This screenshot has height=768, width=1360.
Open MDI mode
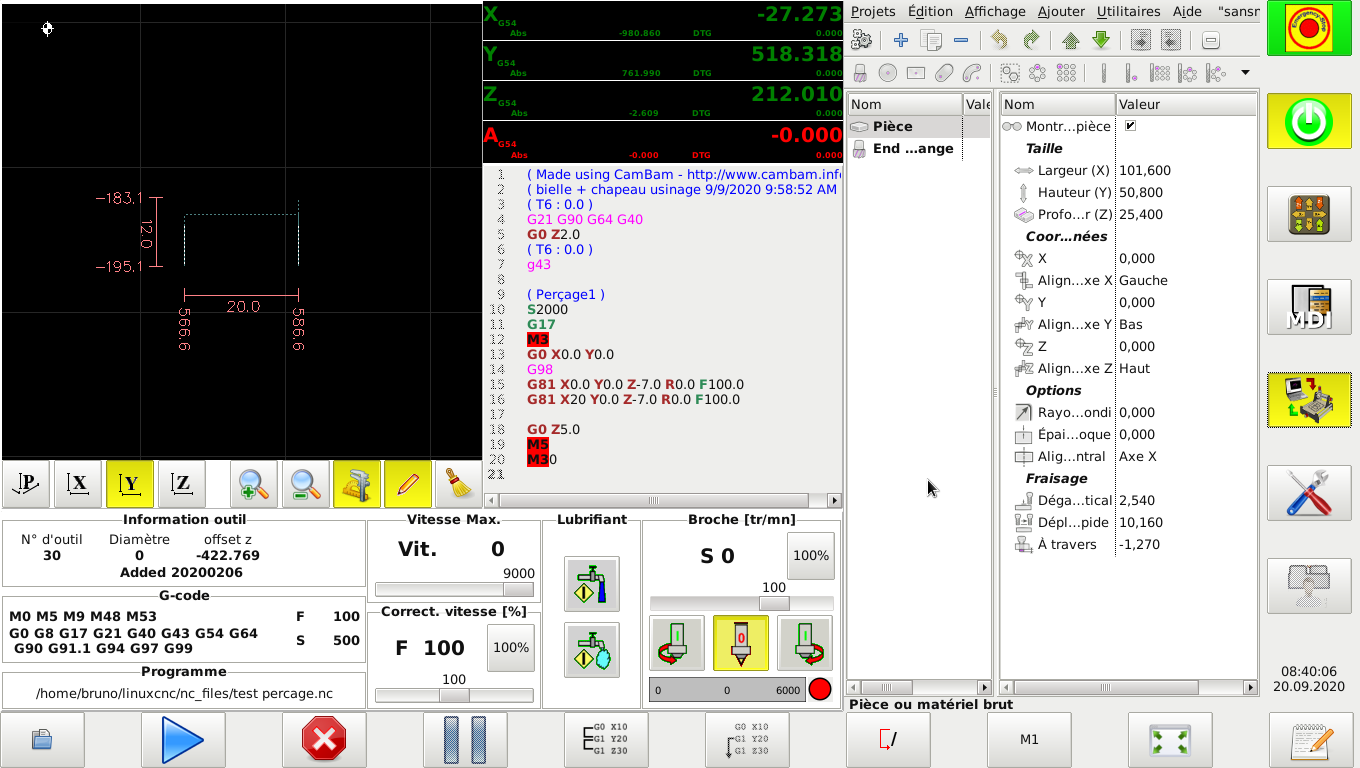tap(1309, 308)
